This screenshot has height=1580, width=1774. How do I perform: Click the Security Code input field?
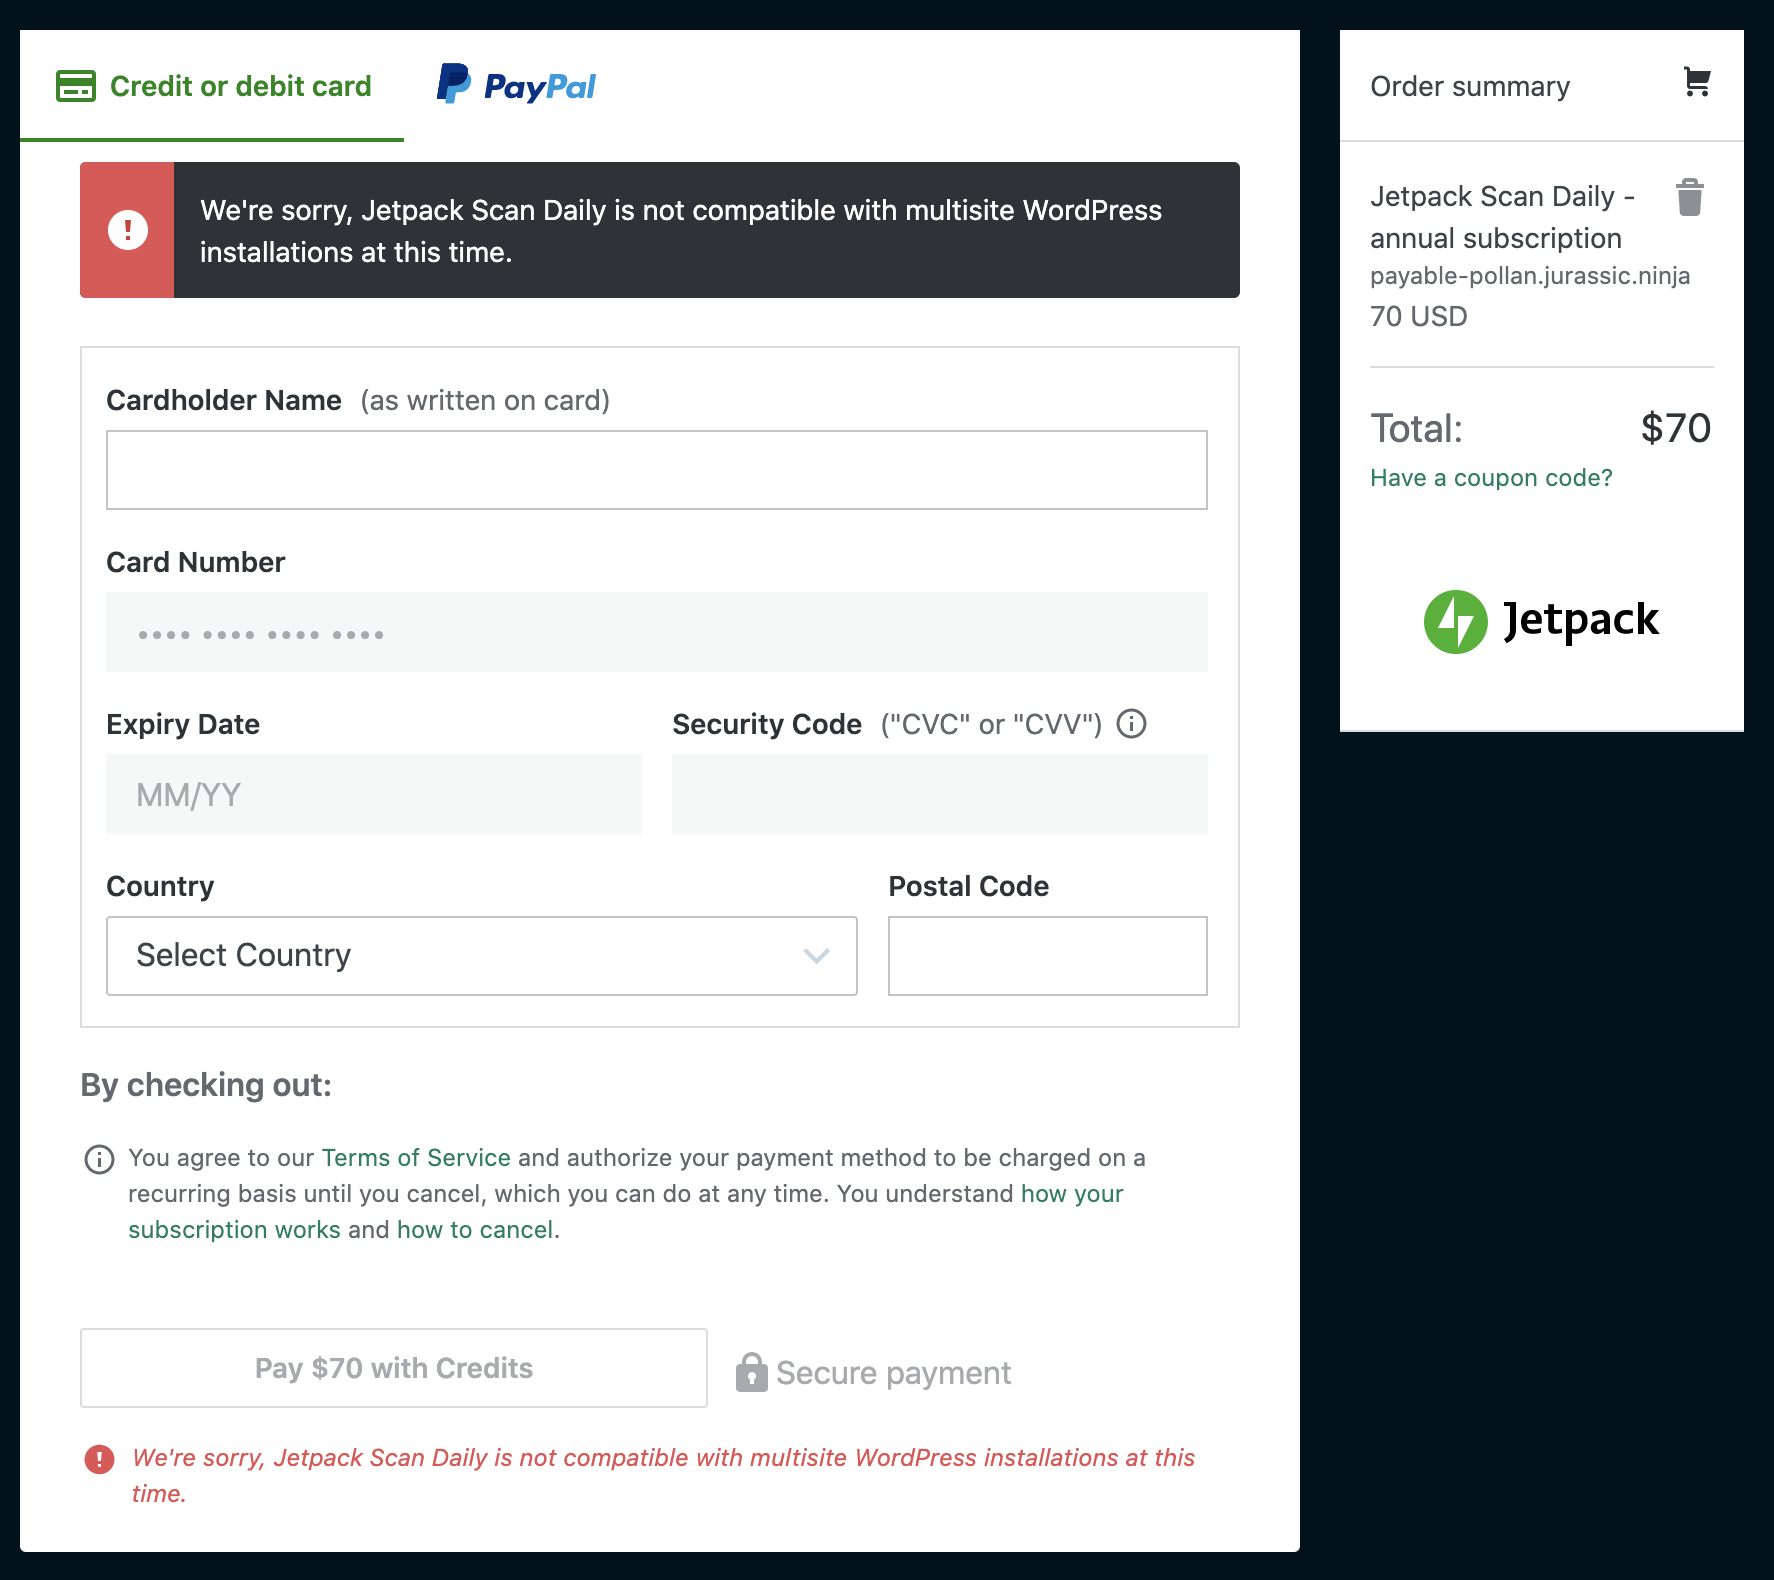click(x=940, y=794)
